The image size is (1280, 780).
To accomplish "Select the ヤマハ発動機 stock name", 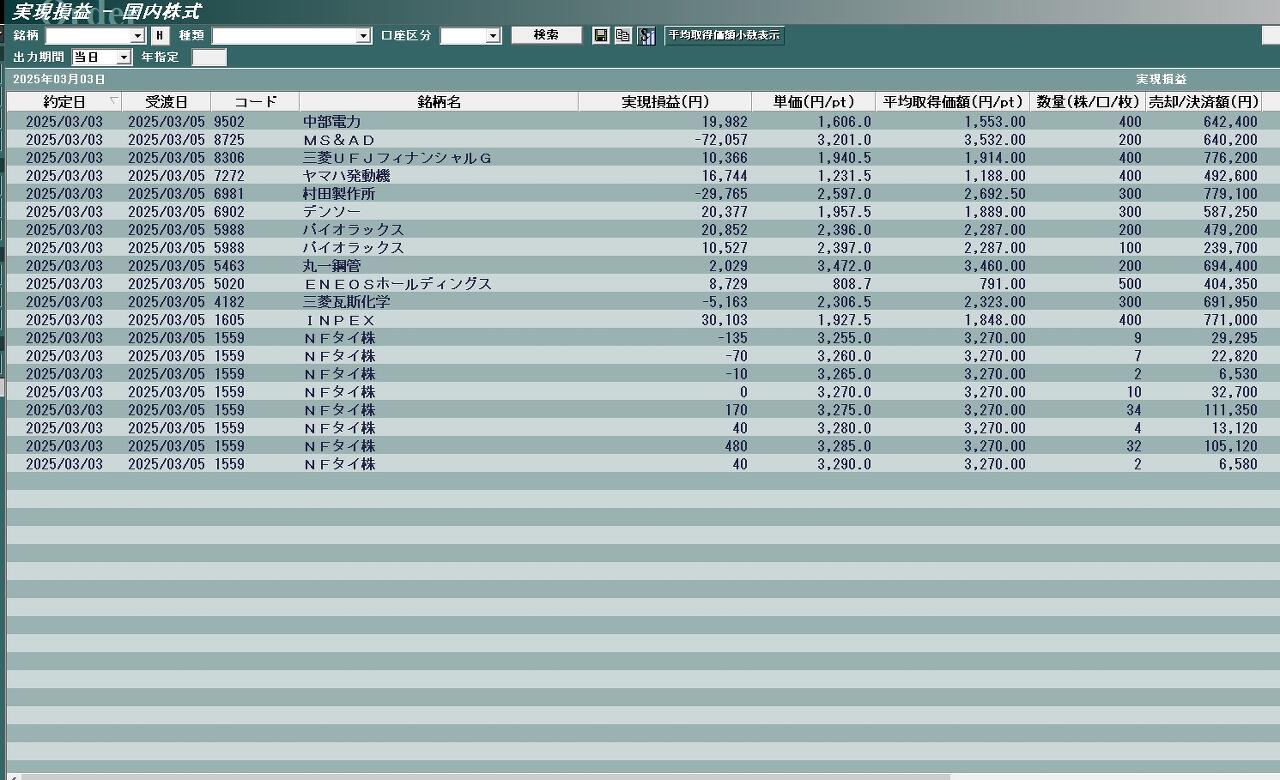I will coord(346,176).
